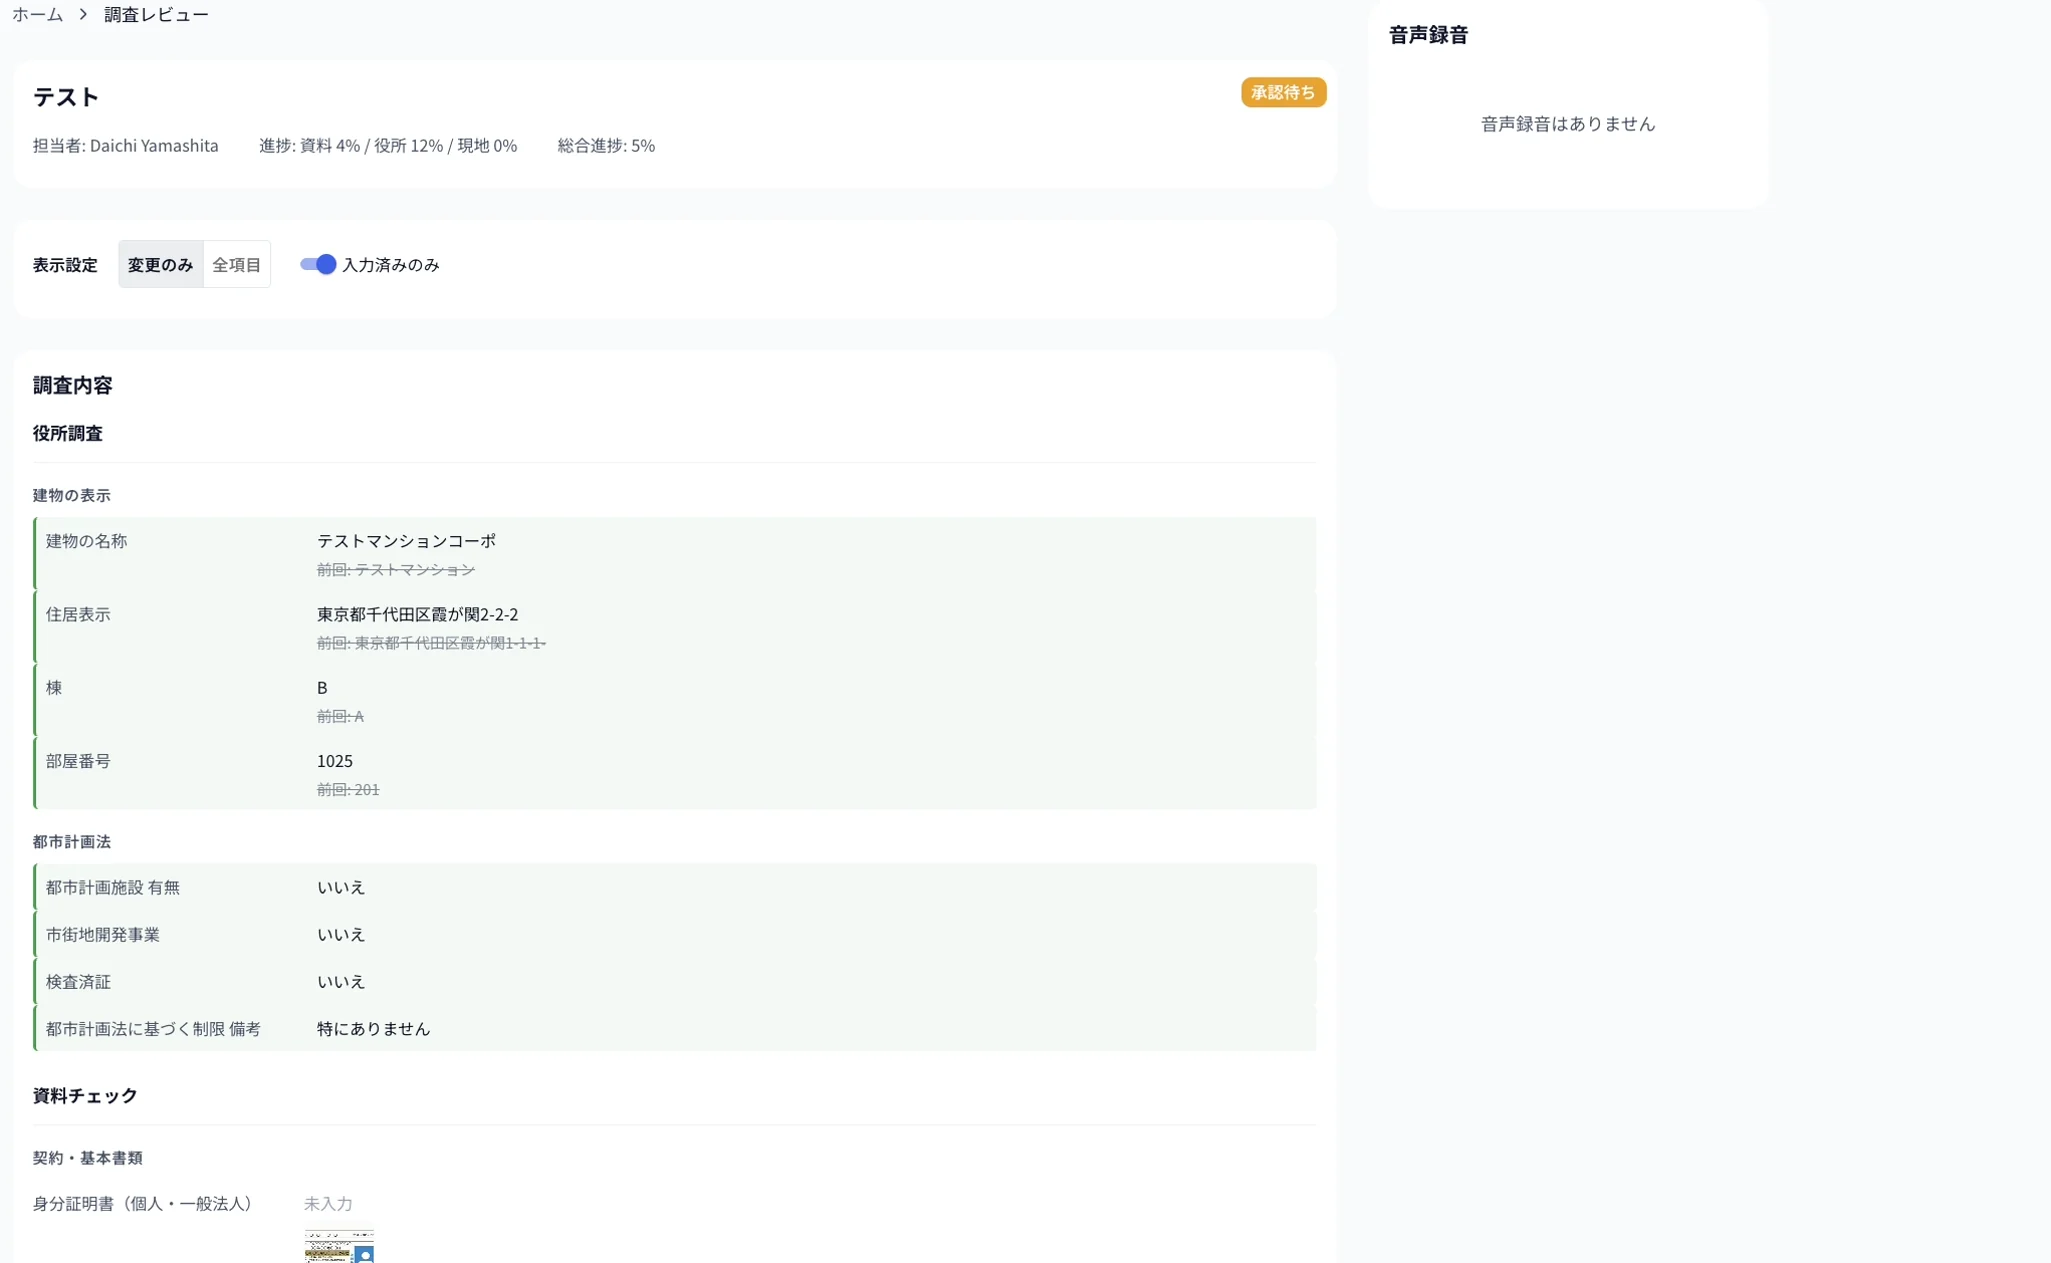Select the 部屋番号 row label
Image resolution: width=2051 pixels, height=1263 pixels.
78,761
